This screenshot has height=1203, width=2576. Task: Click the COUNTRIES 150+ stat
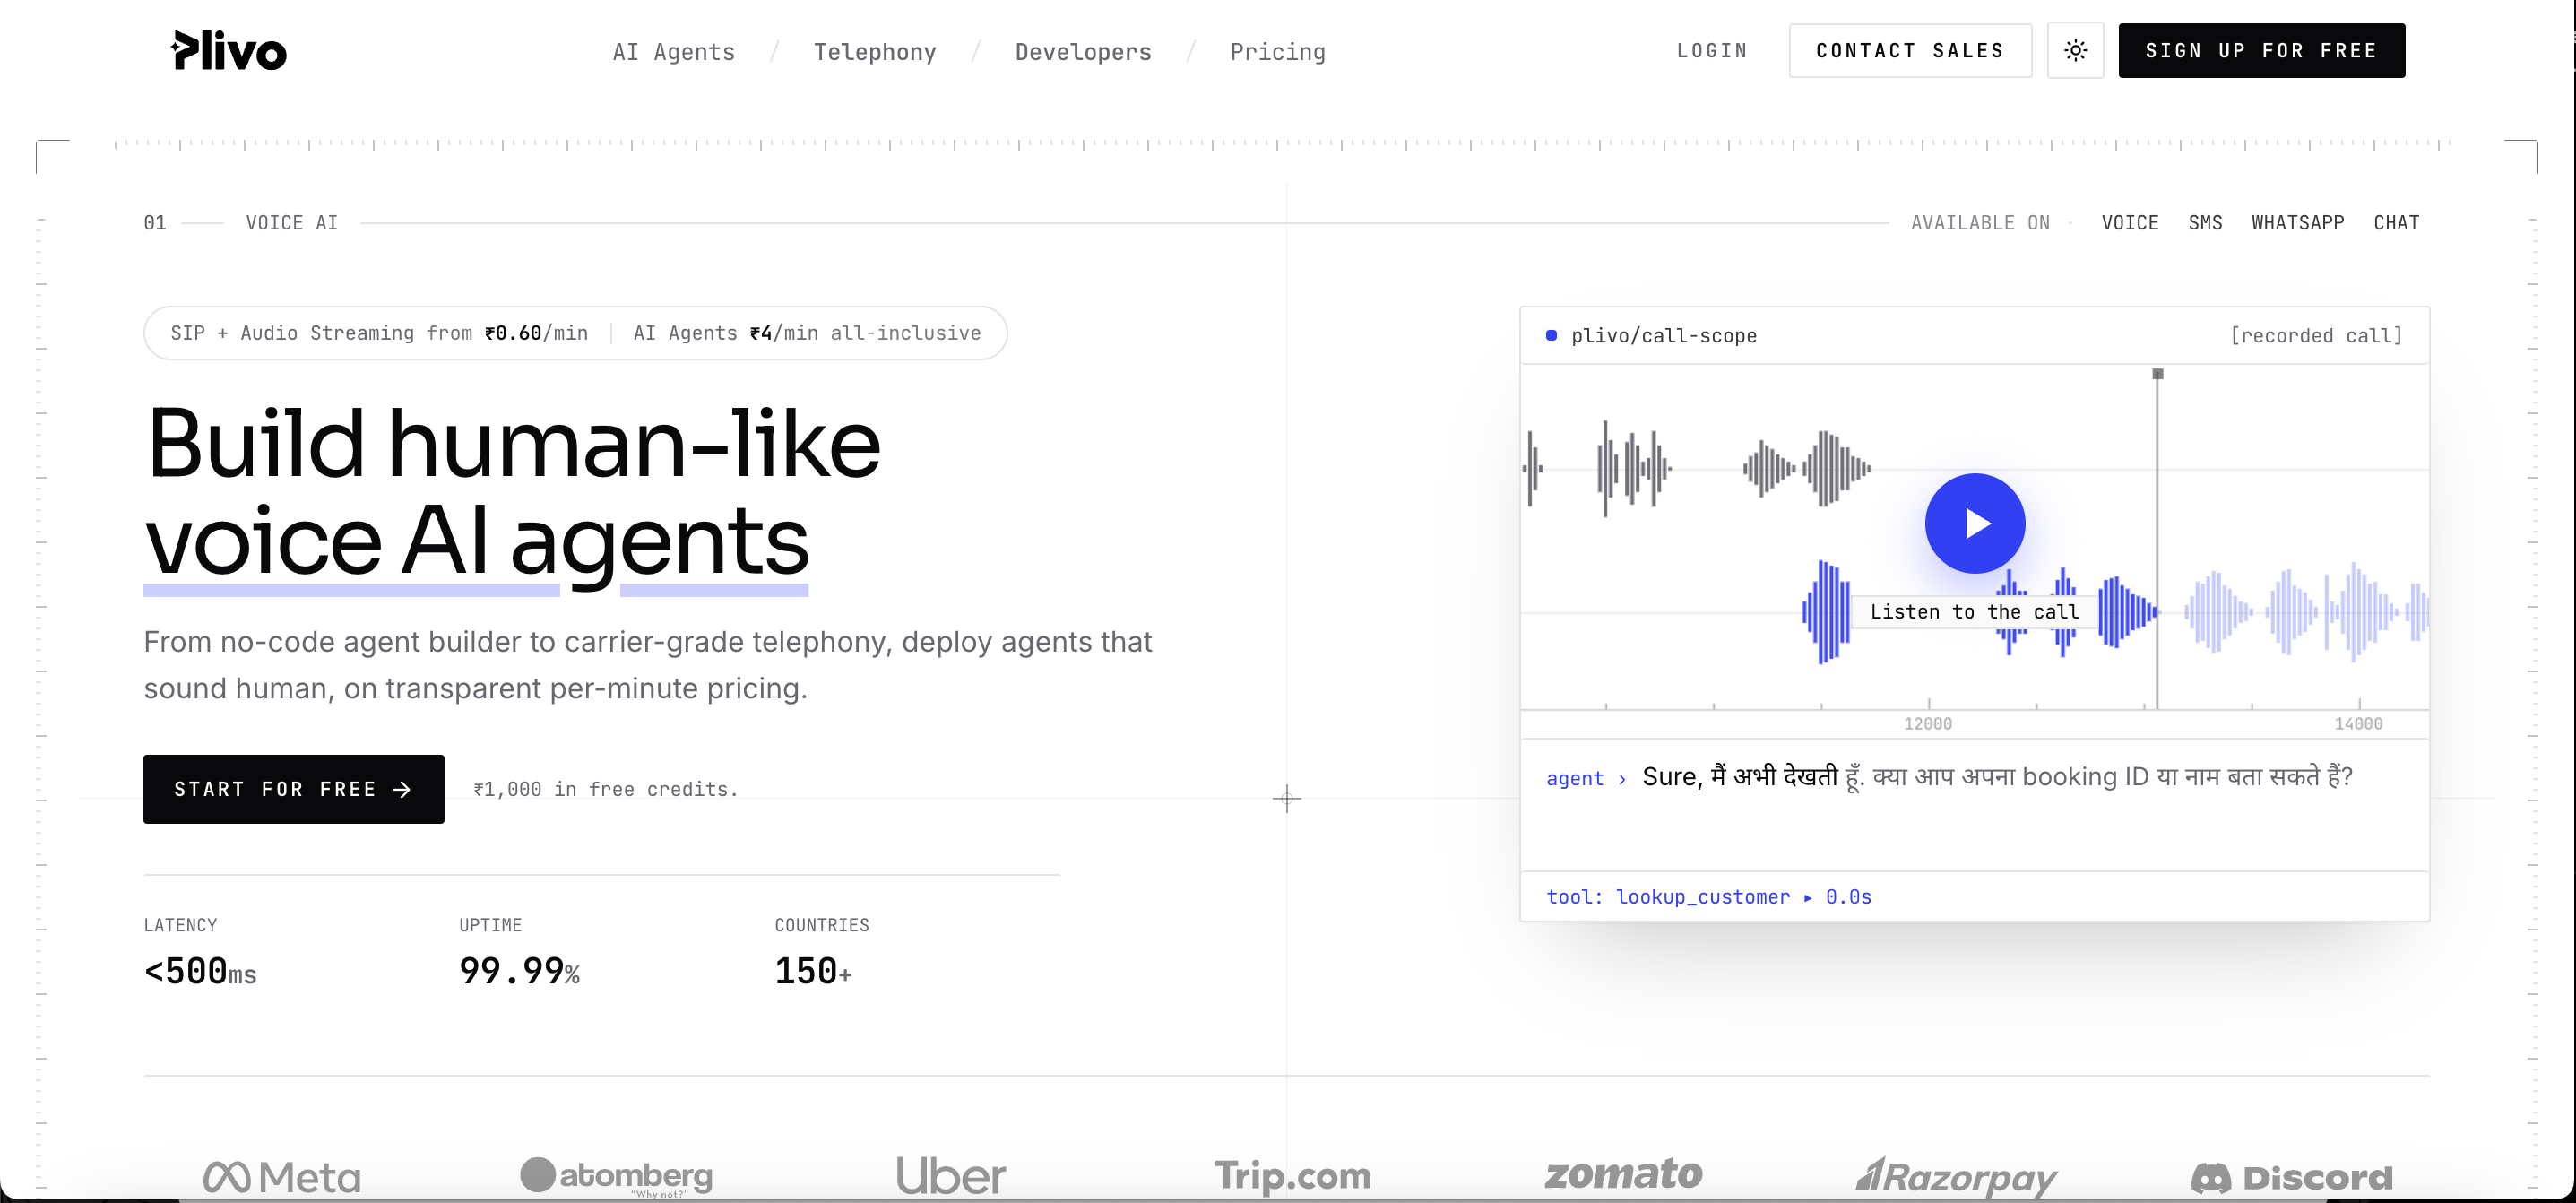point(821,954)
